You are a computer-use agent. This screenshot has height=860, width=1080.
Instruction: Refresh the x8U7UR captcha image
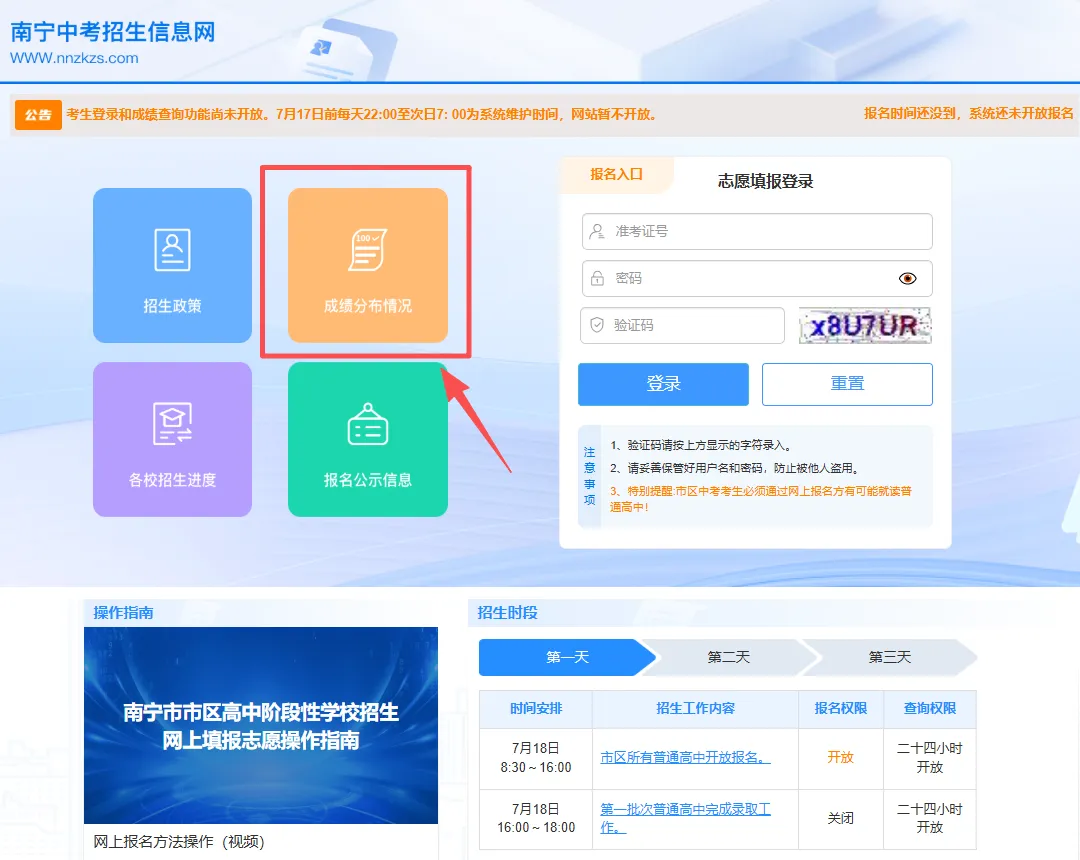click(x=865, y=325)
